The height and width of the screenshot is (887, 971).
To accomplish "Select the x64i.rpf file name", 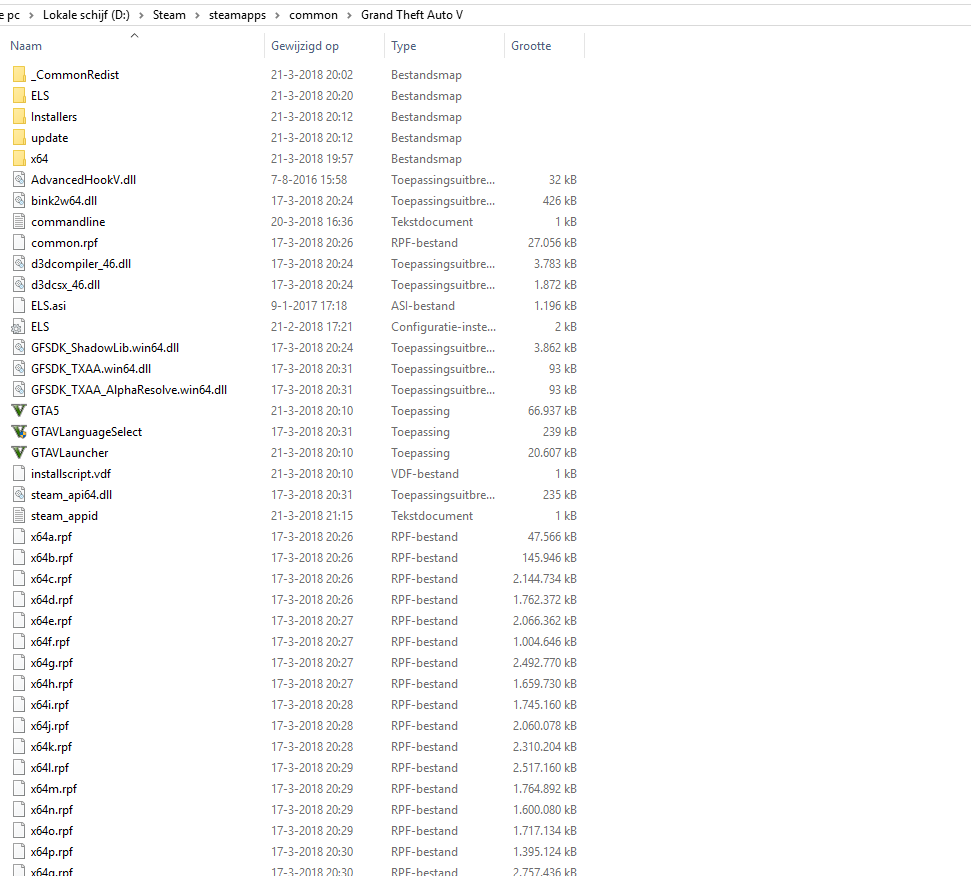I will (x=50, y=705).
